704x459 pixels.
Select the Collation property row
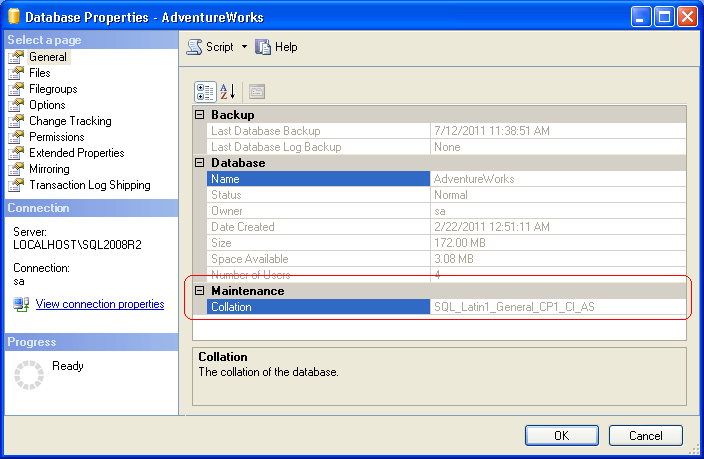pyautogui.click(x=446, y=307)
